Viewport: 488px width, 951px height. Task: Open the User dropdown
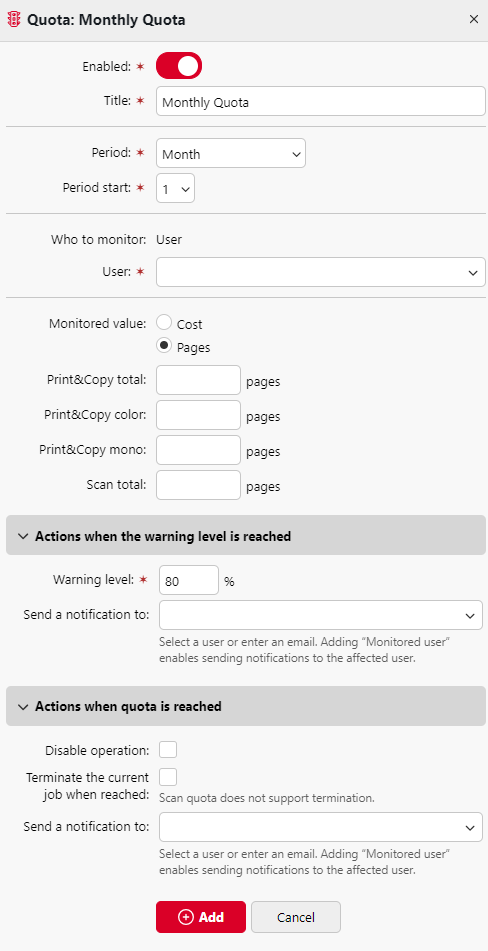click(x=321, y=272)
